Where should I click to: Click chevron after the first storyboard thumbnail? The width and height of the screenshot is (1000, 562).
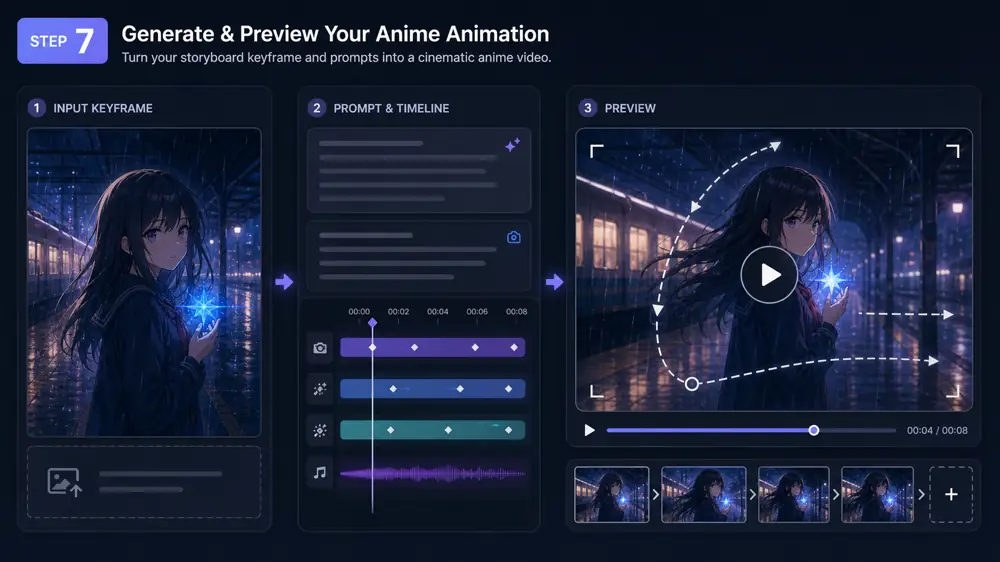656,494
